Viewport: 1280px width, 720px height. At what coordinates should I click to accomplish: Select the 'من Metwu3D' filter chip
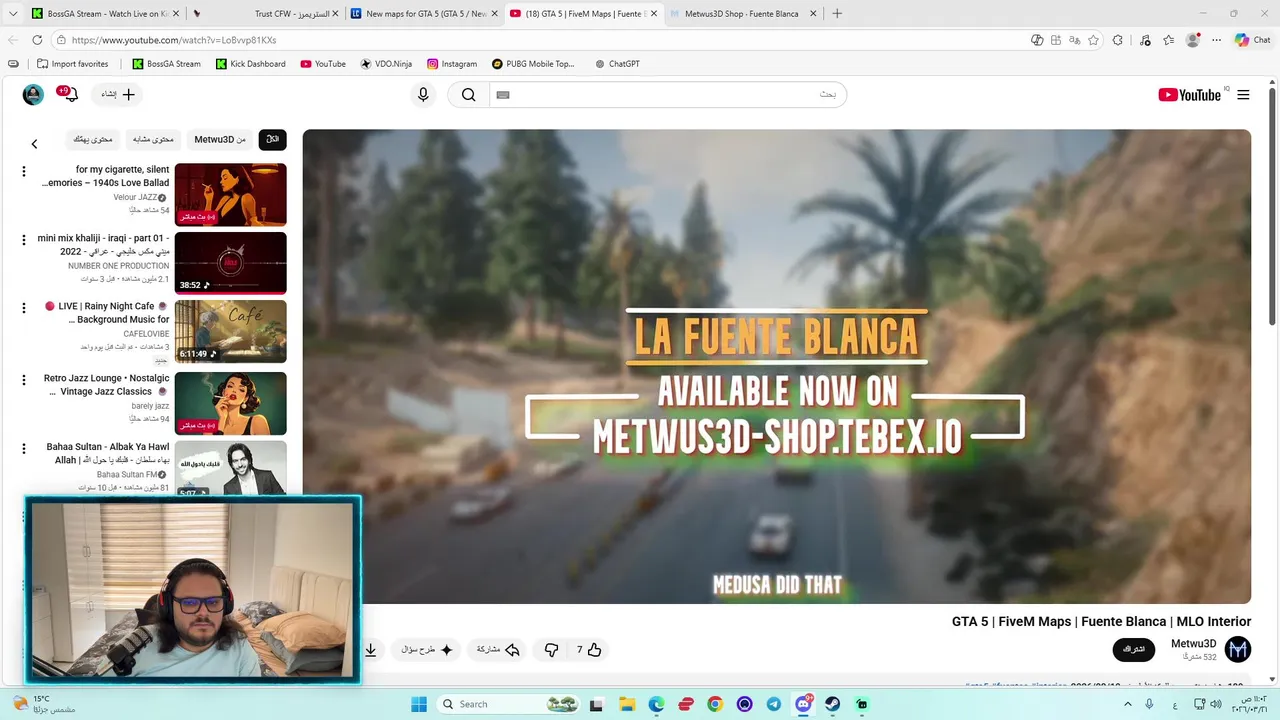[x=220, y=140]
